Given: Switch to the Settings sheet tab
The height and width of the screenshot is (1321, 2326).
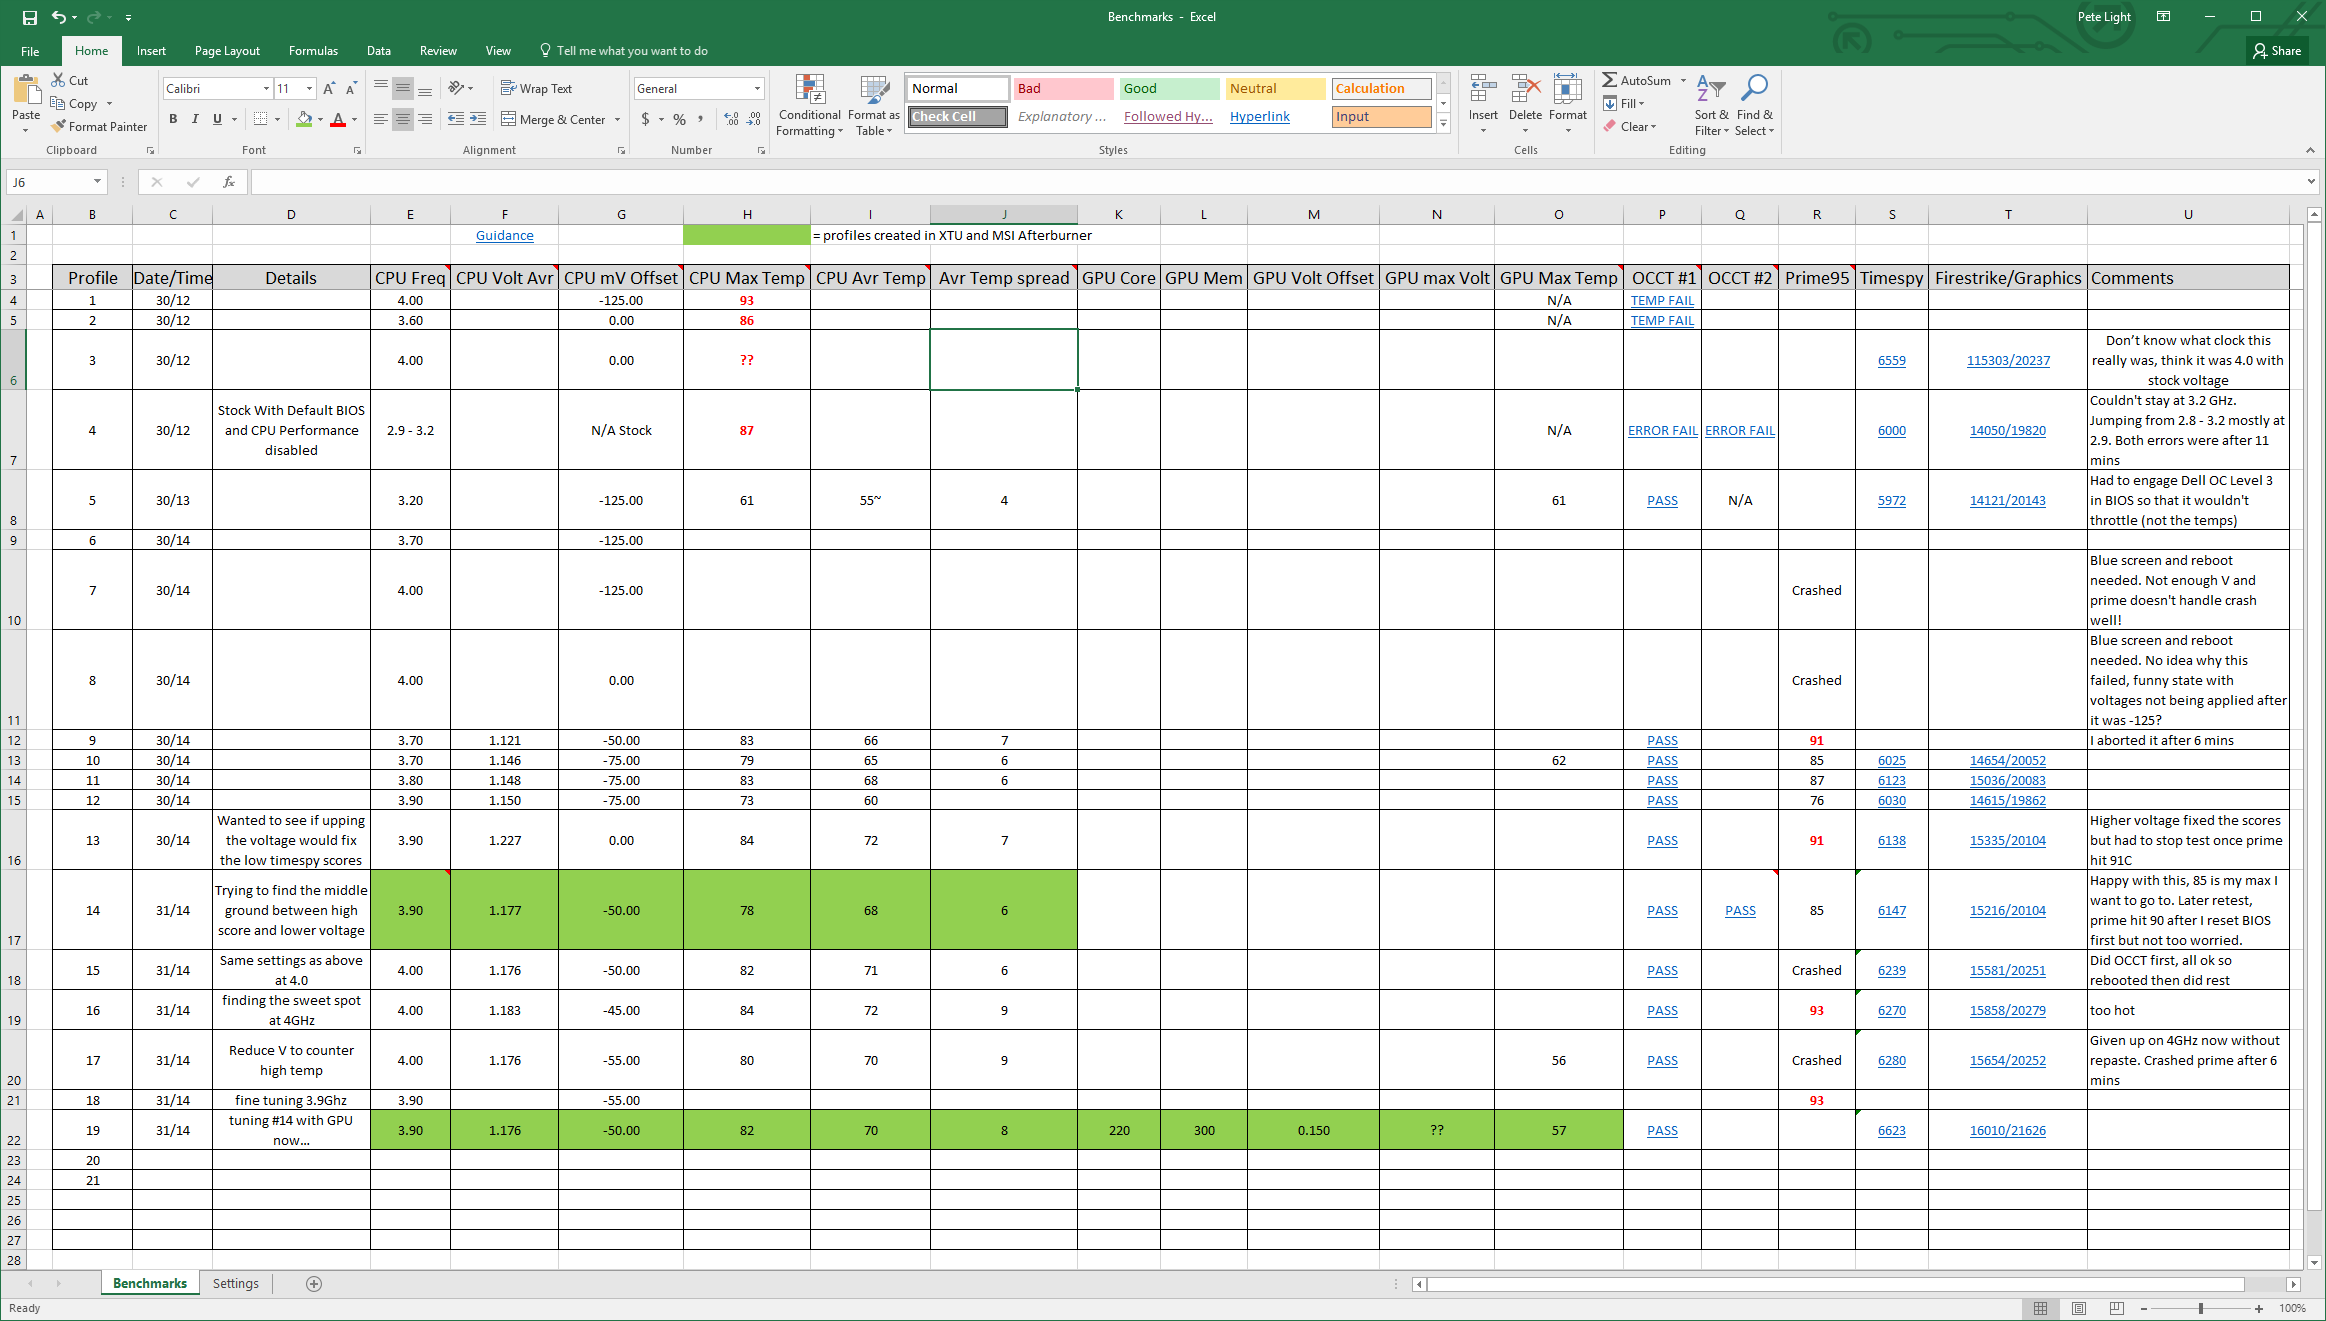Looking at the screenshot, I should tap(238, 1283).
